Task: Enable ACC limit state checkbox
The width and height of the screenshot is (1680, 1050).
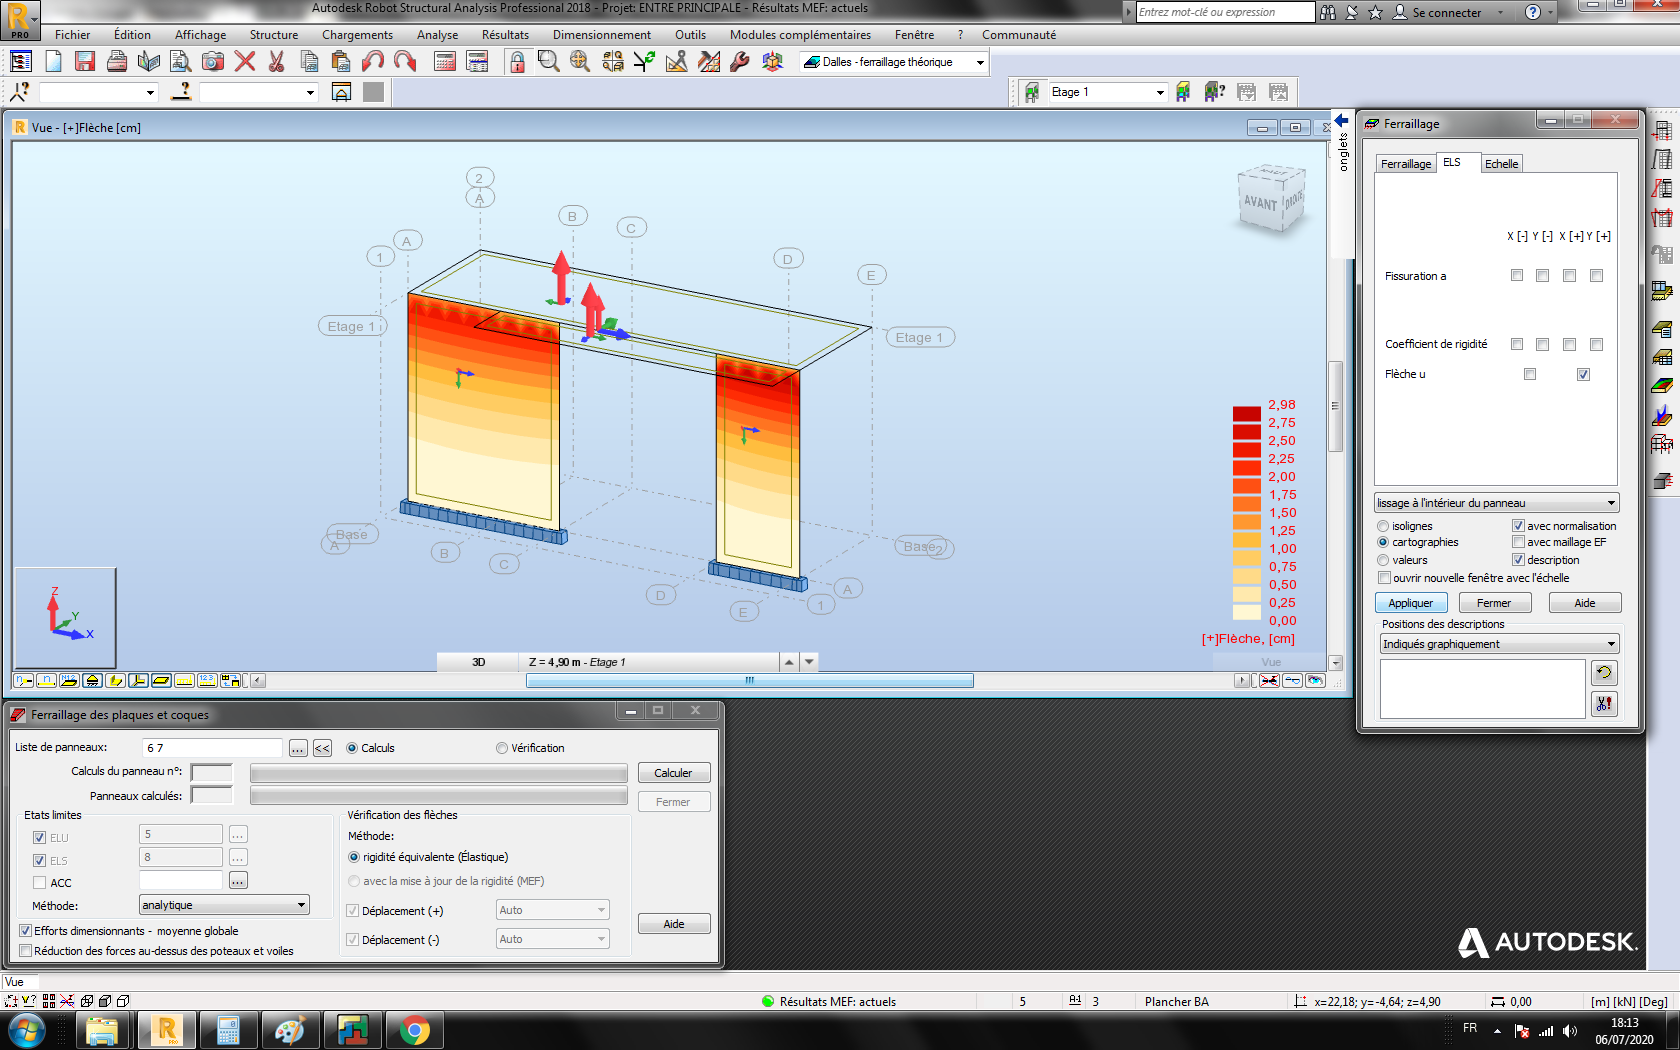Action: [x=39, y=883]
